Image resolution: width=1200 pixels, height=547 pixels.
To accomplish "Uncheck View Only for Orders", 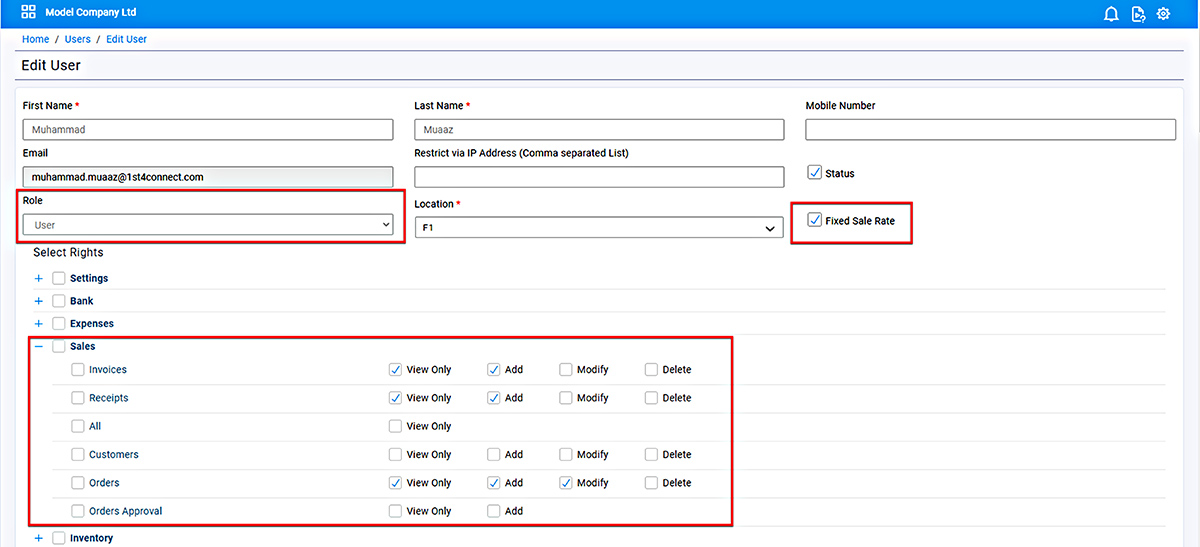I will point(396,483).
